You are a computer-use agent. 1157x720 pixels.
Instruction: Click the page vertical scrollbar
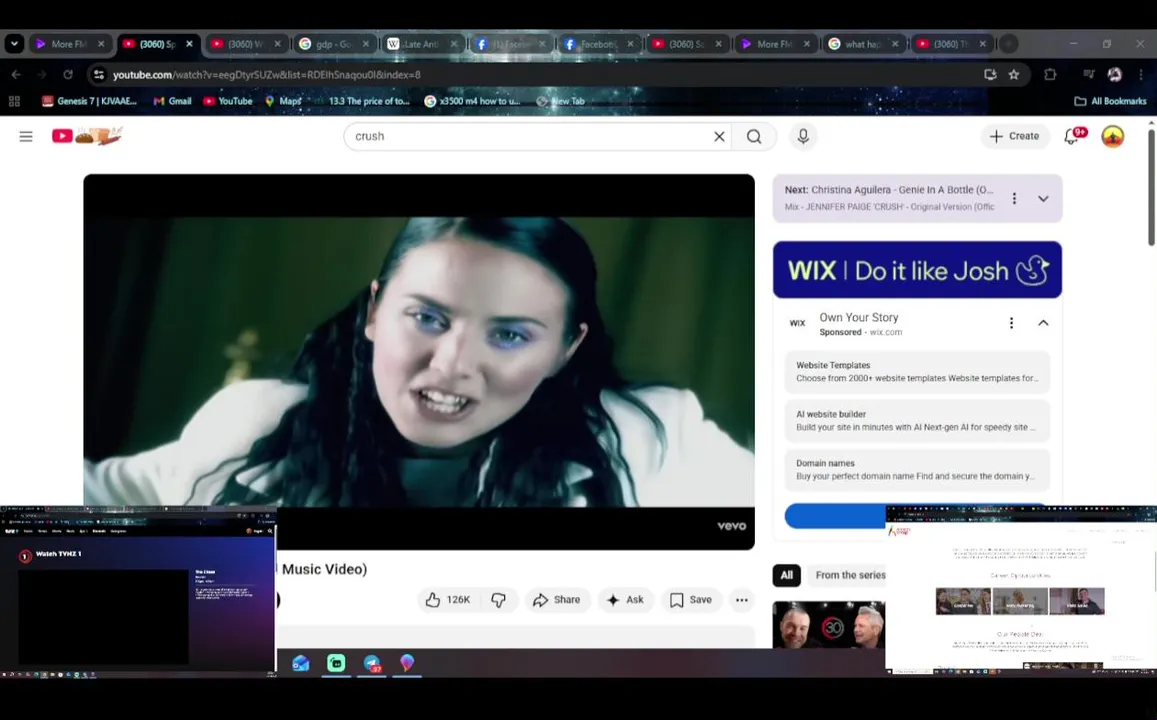click(1151, 188)
